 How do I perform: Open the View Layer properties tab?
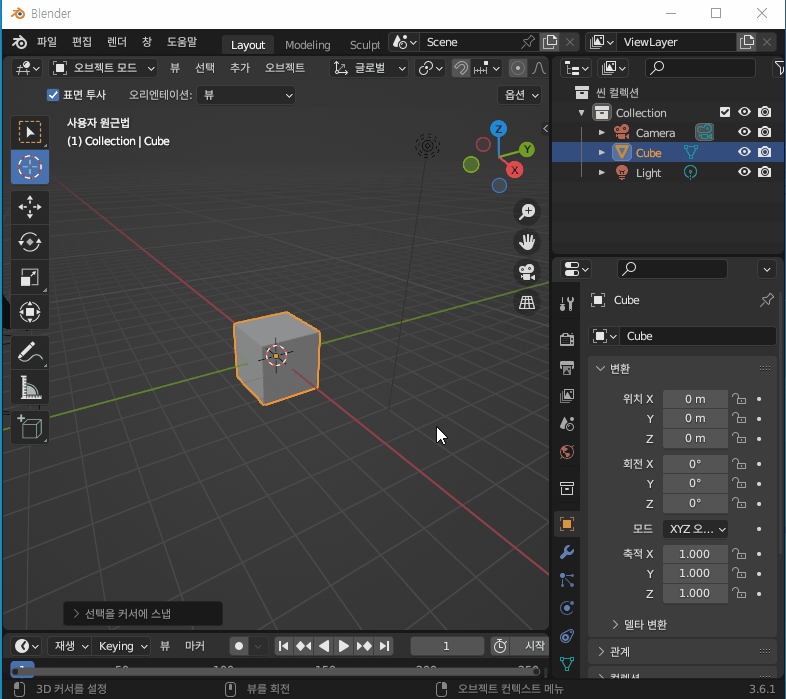click(x=567, y=396)
